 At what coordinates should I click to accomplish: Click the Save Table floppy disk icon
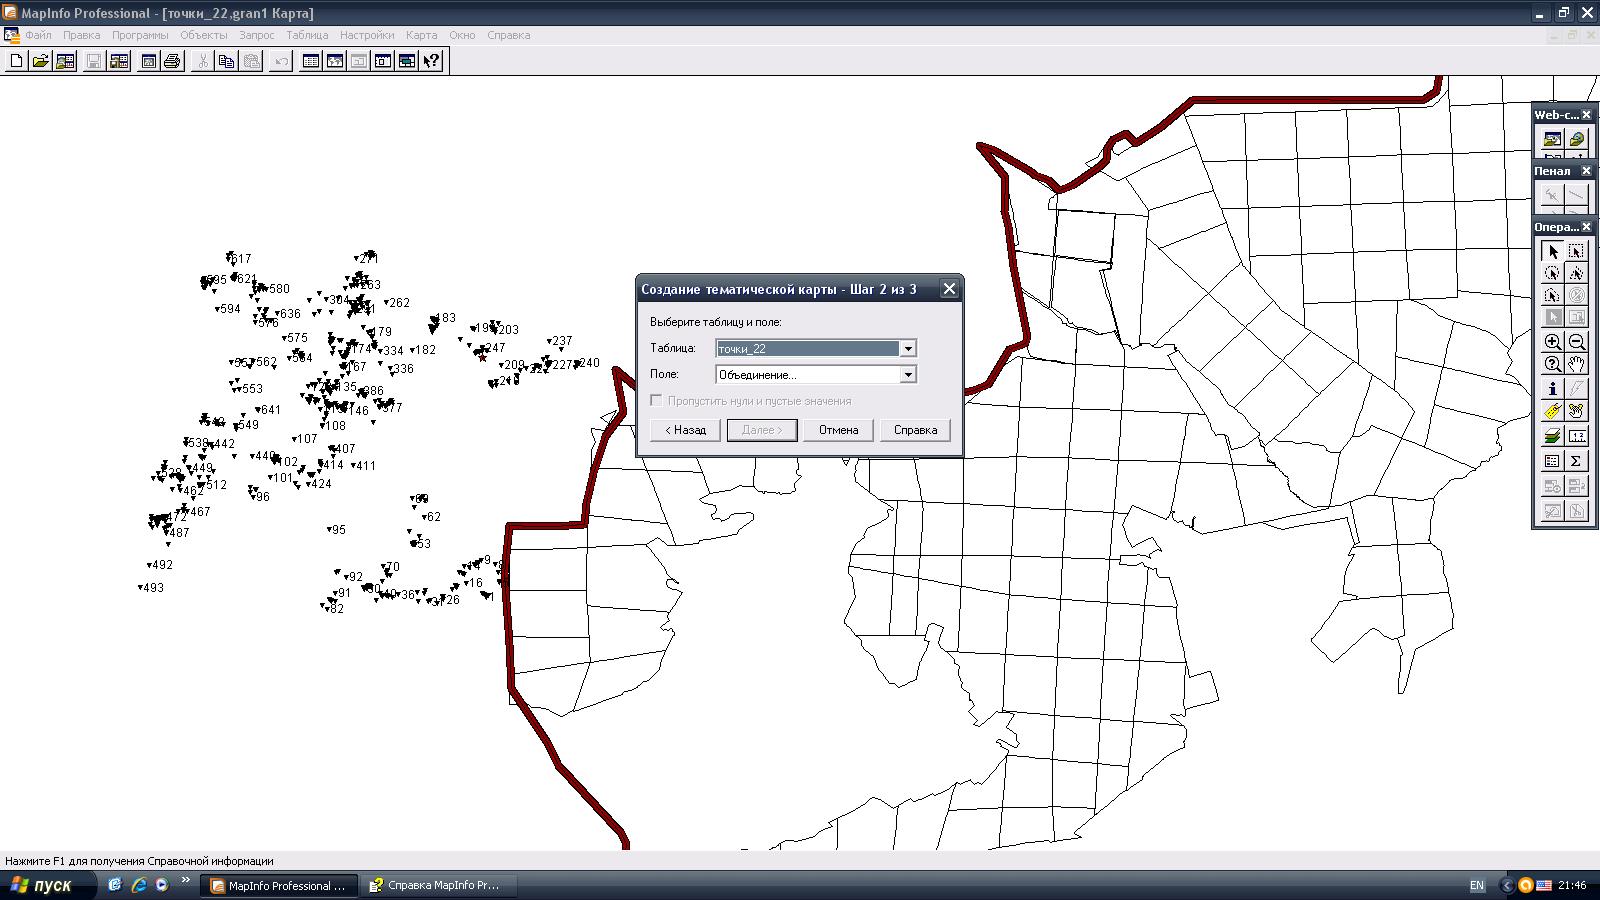(94, 61)
